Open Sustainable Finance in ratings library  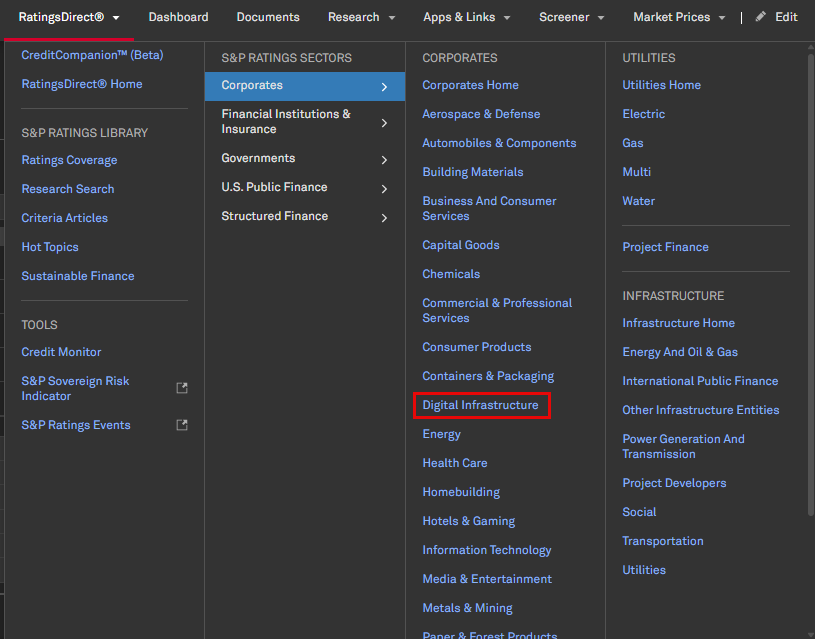coord(78,276)
